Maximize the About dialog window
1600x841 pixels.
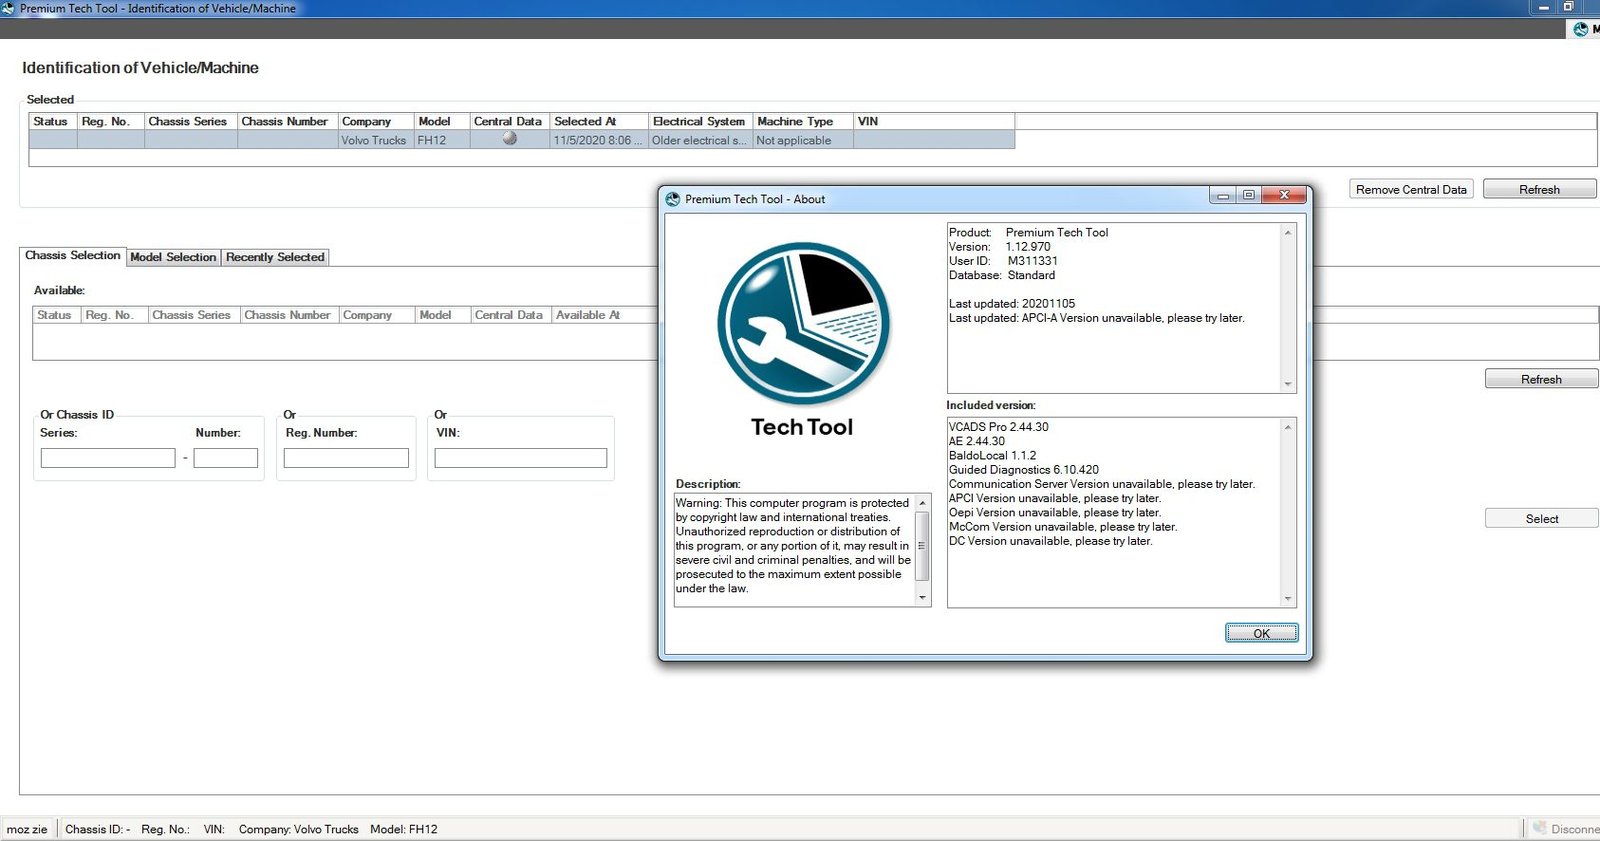(1249, 195)
